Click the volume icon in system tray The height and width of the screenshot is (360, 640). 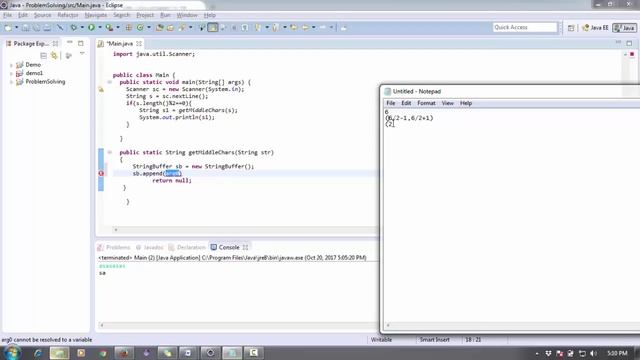[x=593, y=353]
